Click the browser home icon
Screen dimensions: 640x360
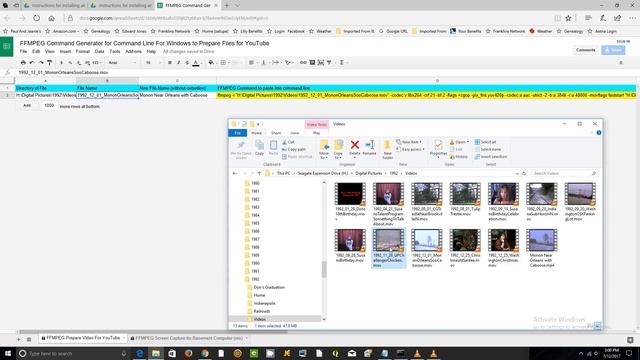(51, 18)
